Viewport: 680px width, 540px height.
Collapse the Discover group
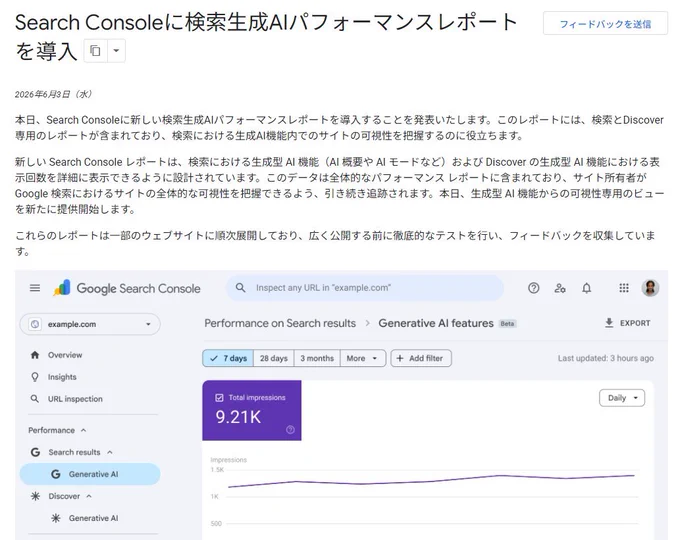tap(89, 496)
